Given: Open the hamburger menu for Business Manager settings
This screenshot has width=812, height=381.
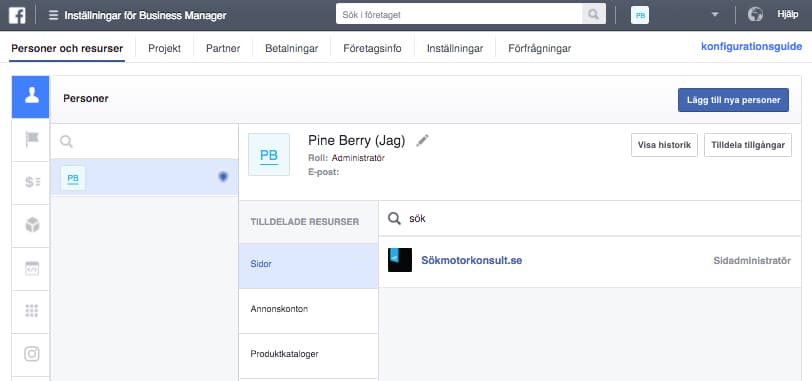Looking at the screenshot, I should point(53,16).
